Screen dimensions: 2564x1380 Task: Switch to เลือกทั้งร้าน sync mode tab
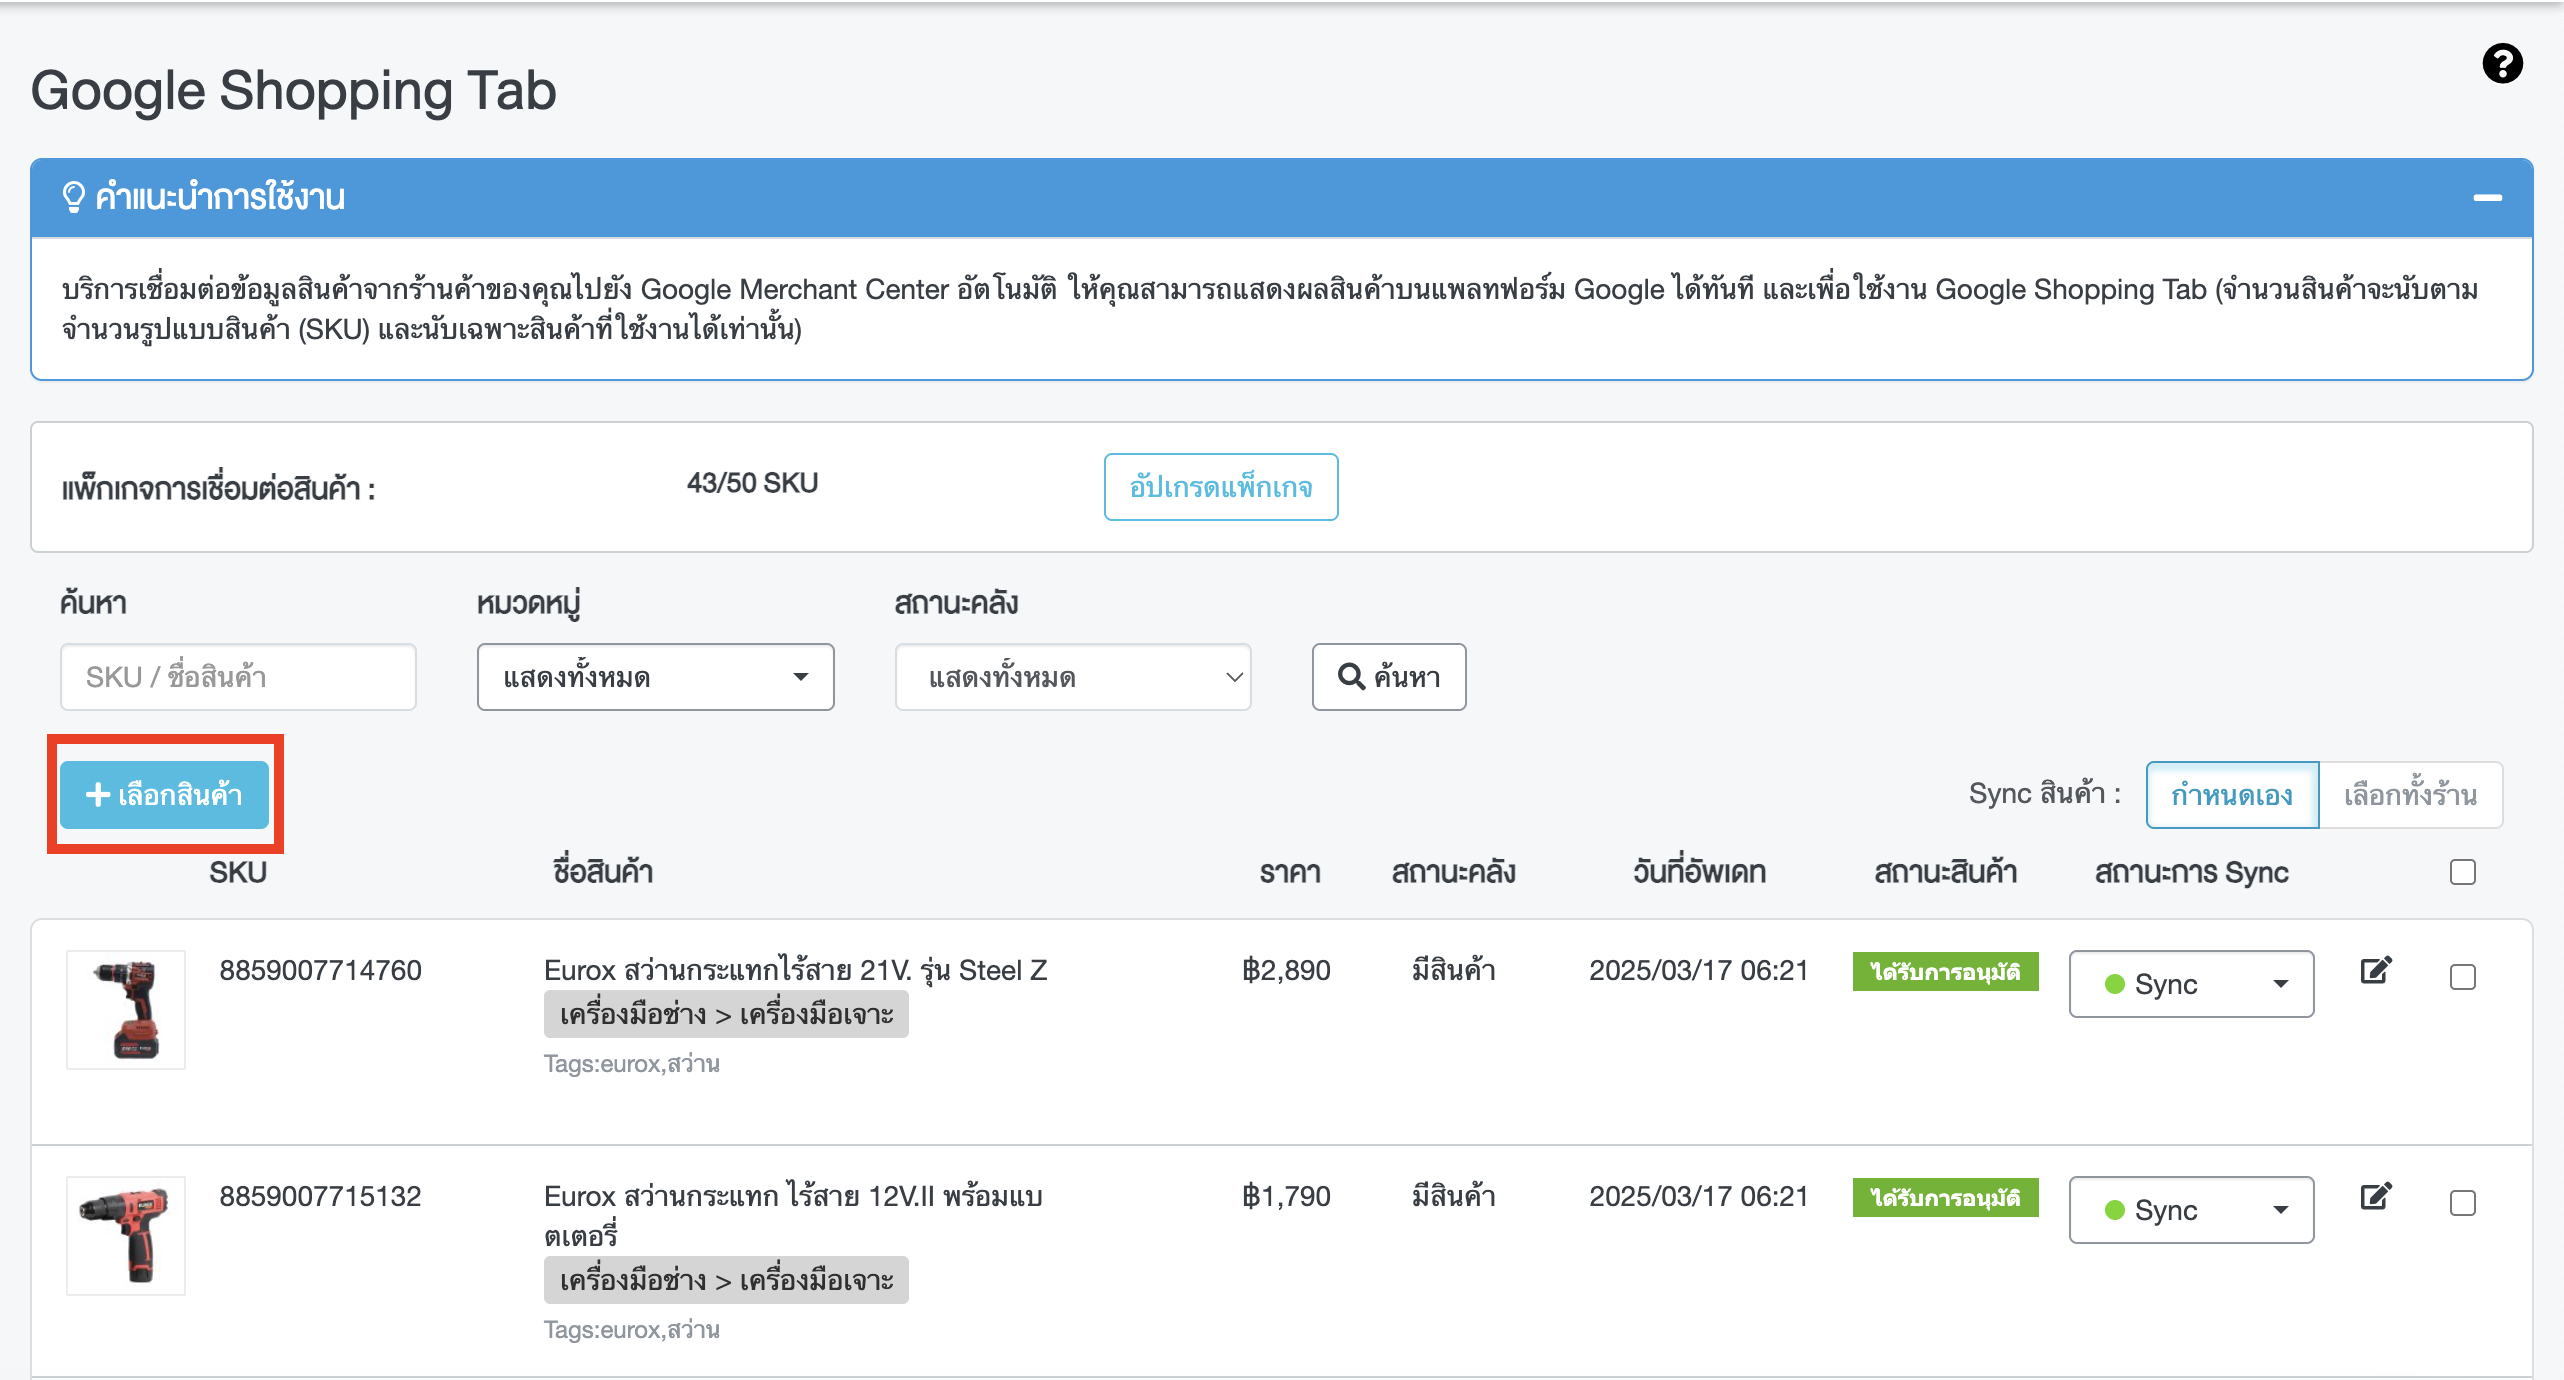point(2410,795)
